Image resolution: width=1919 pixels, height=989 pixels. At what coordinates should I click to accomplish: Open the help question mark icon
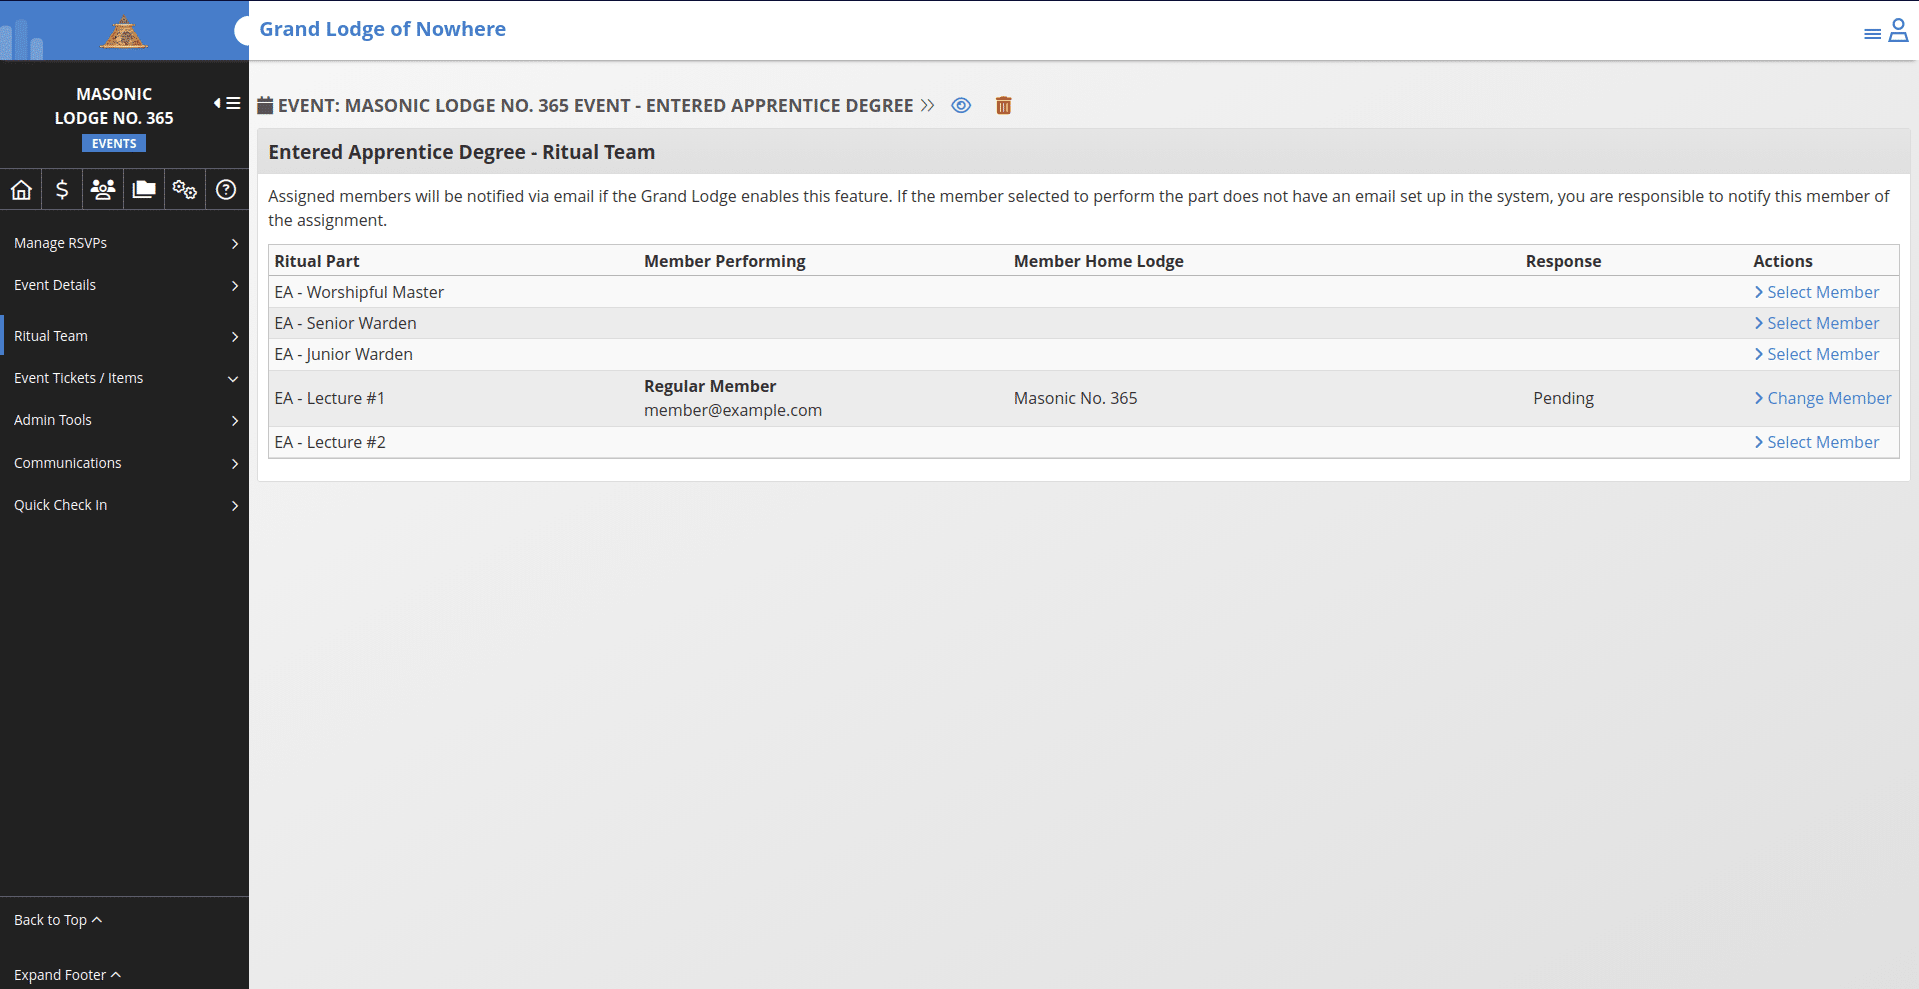[226, 189]
